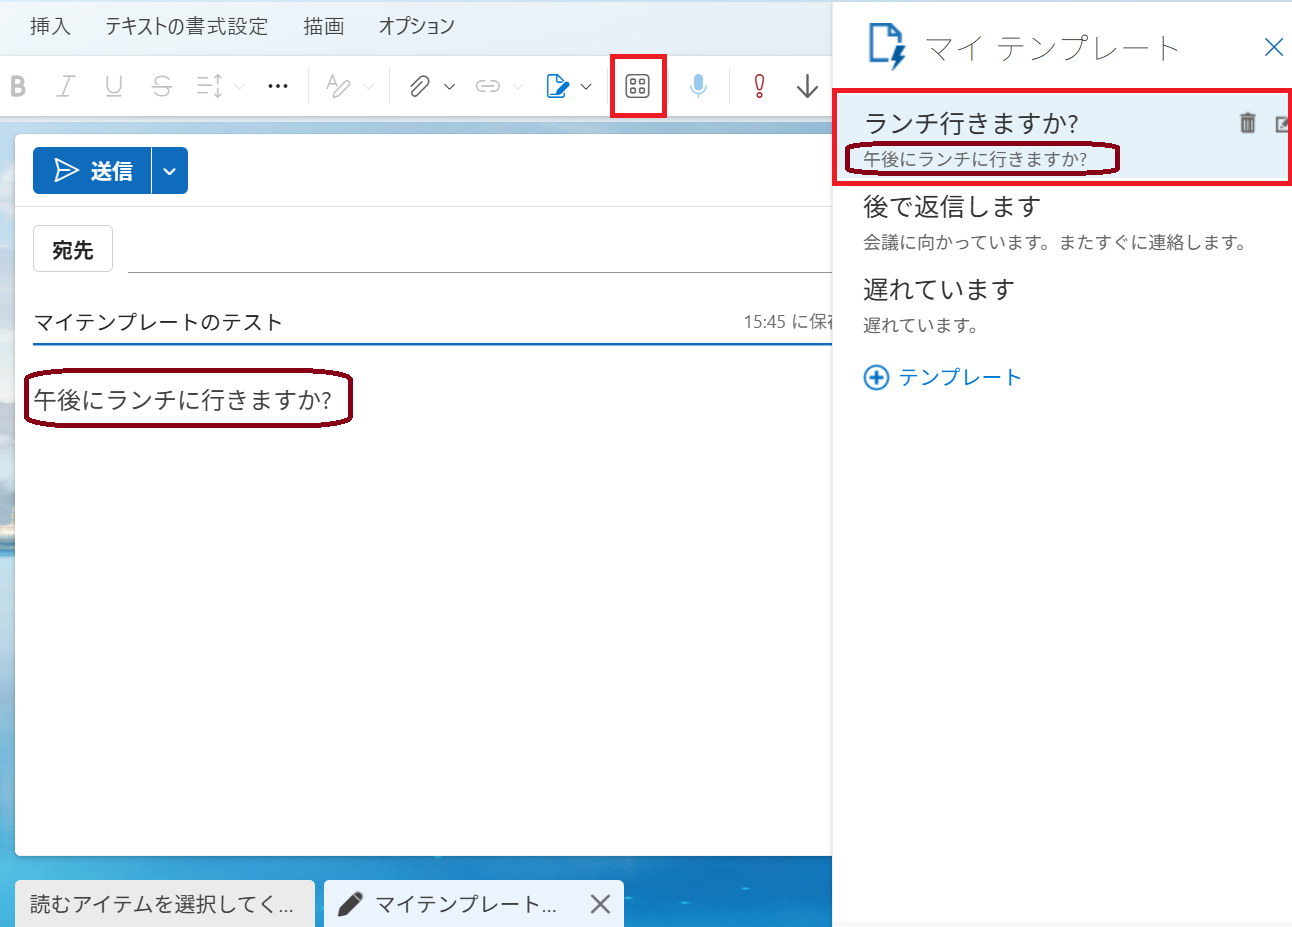
Task: Toggle underline formatting
Action: [x=114, y=86]
